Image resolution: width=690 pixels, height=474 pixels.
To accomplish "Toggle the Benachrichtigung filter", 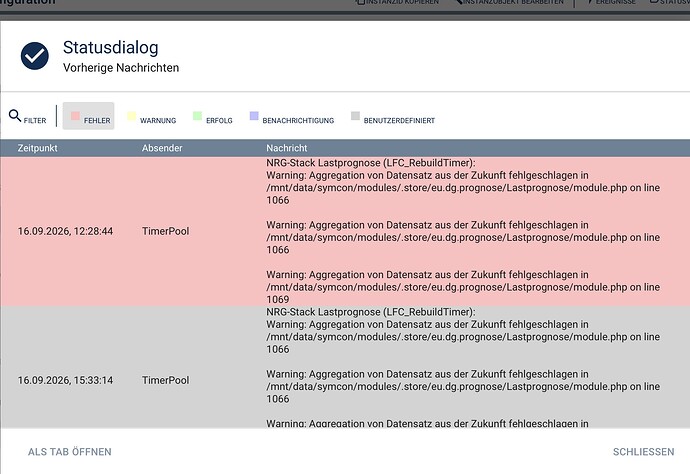I will point(292,116).
